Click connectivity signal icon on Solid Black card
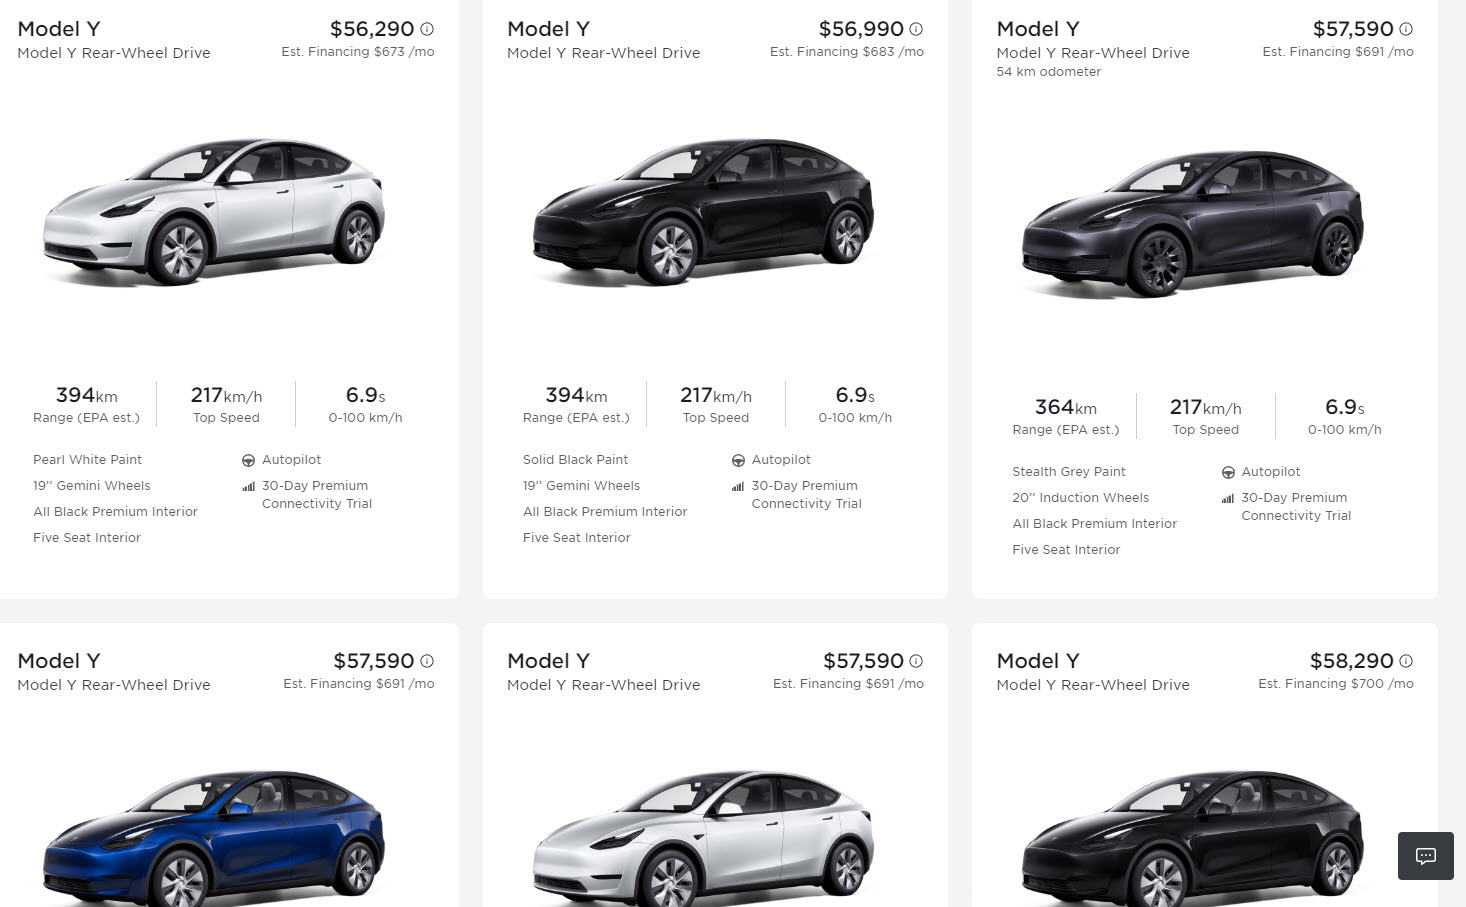This screenshot has height=907, width=1466. (738, 487)
